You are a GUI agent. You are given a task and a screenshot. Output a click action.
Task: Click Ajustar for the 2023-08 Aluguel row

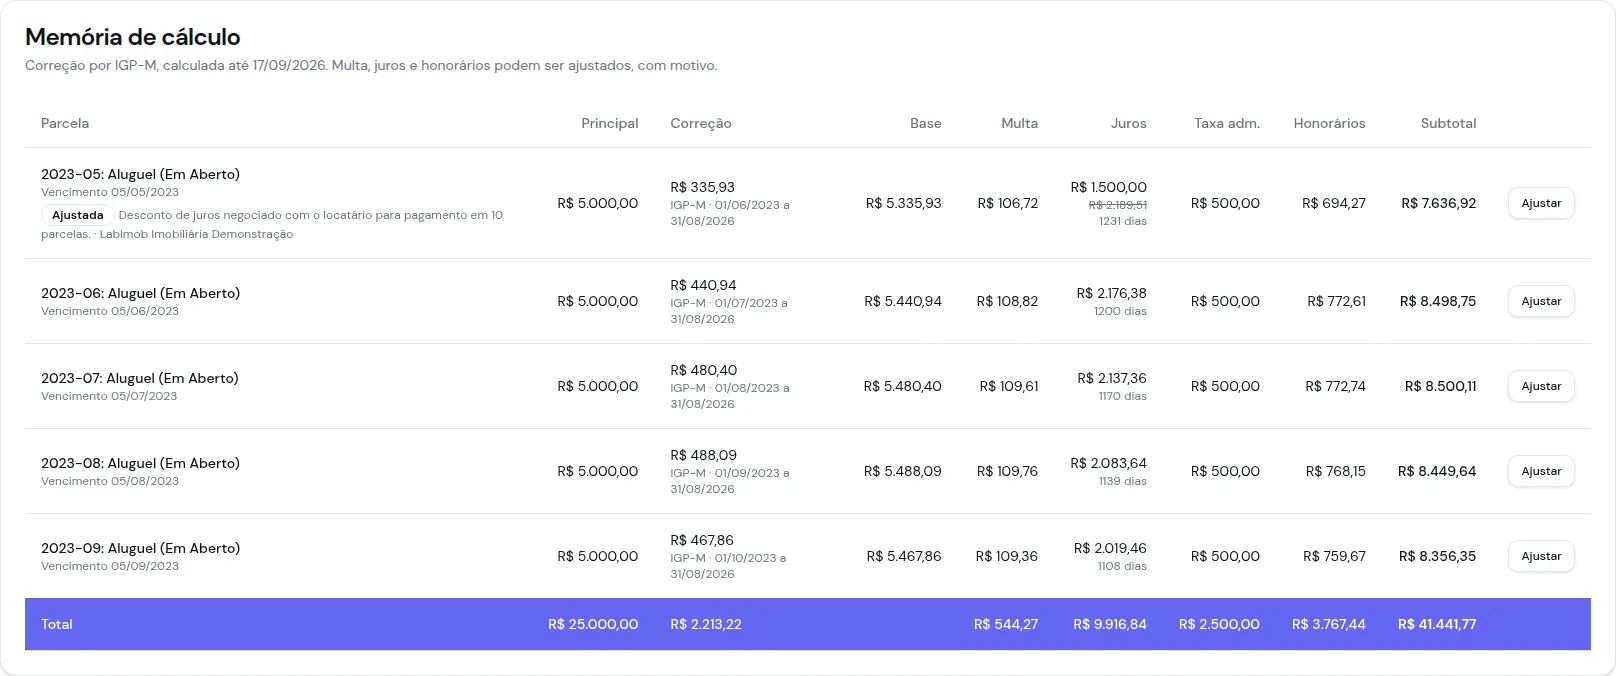tap(1541, 471)
